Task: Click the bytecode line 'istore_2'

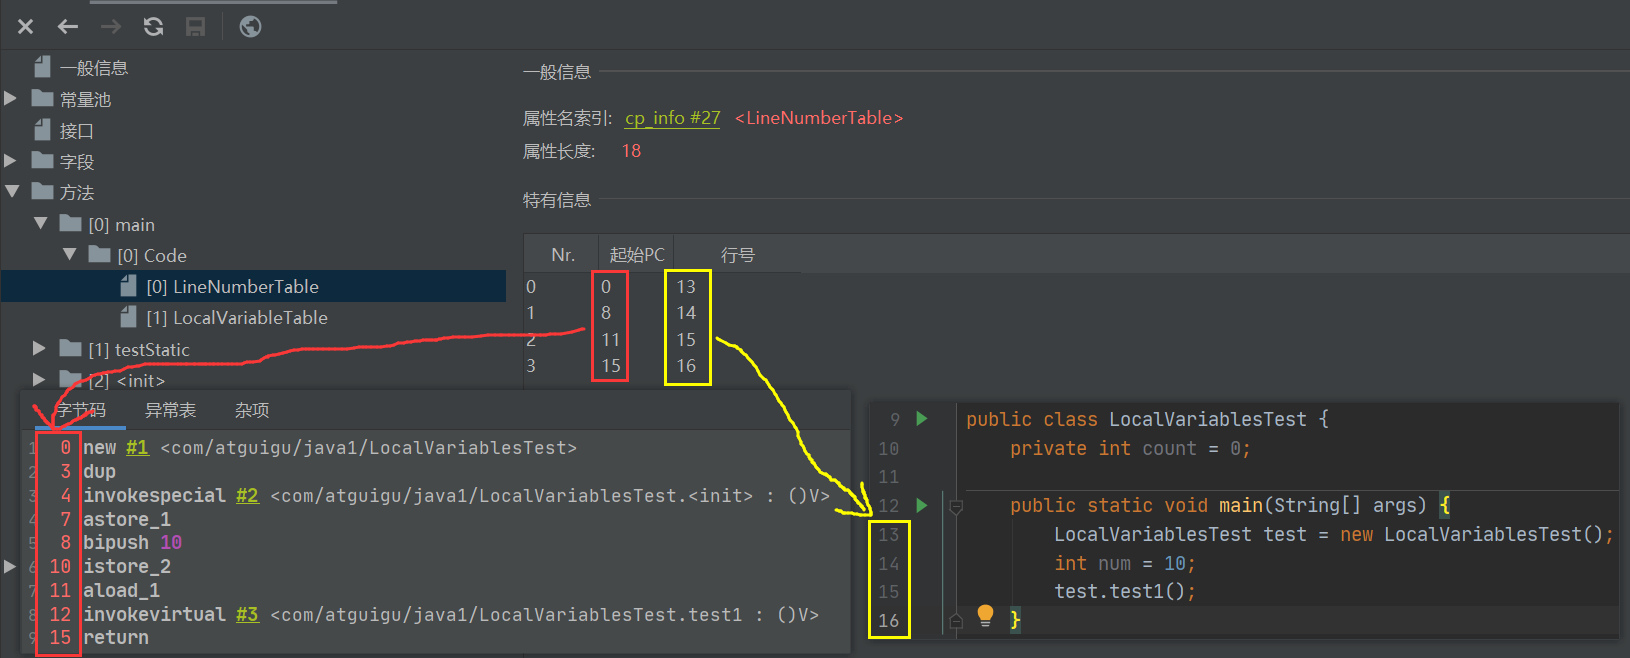Action: (x=127, y=567)
